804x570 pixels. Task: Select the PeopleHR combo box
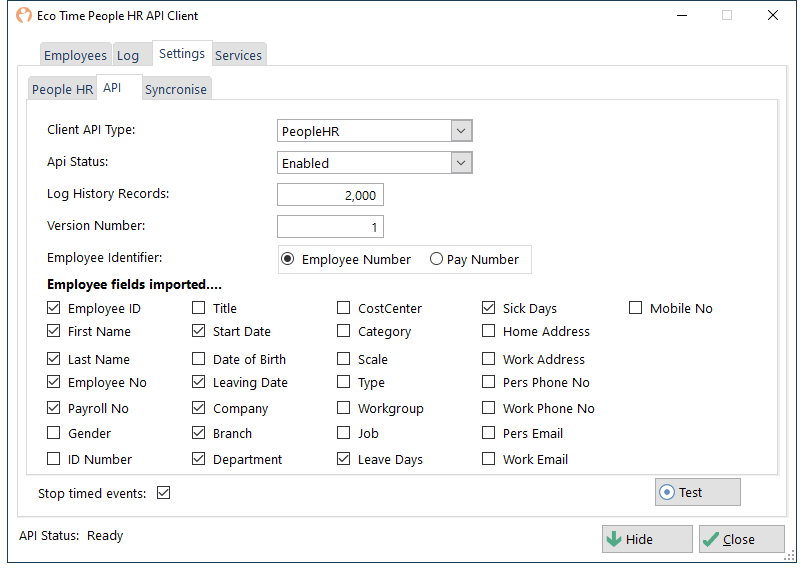coord(374,131)
